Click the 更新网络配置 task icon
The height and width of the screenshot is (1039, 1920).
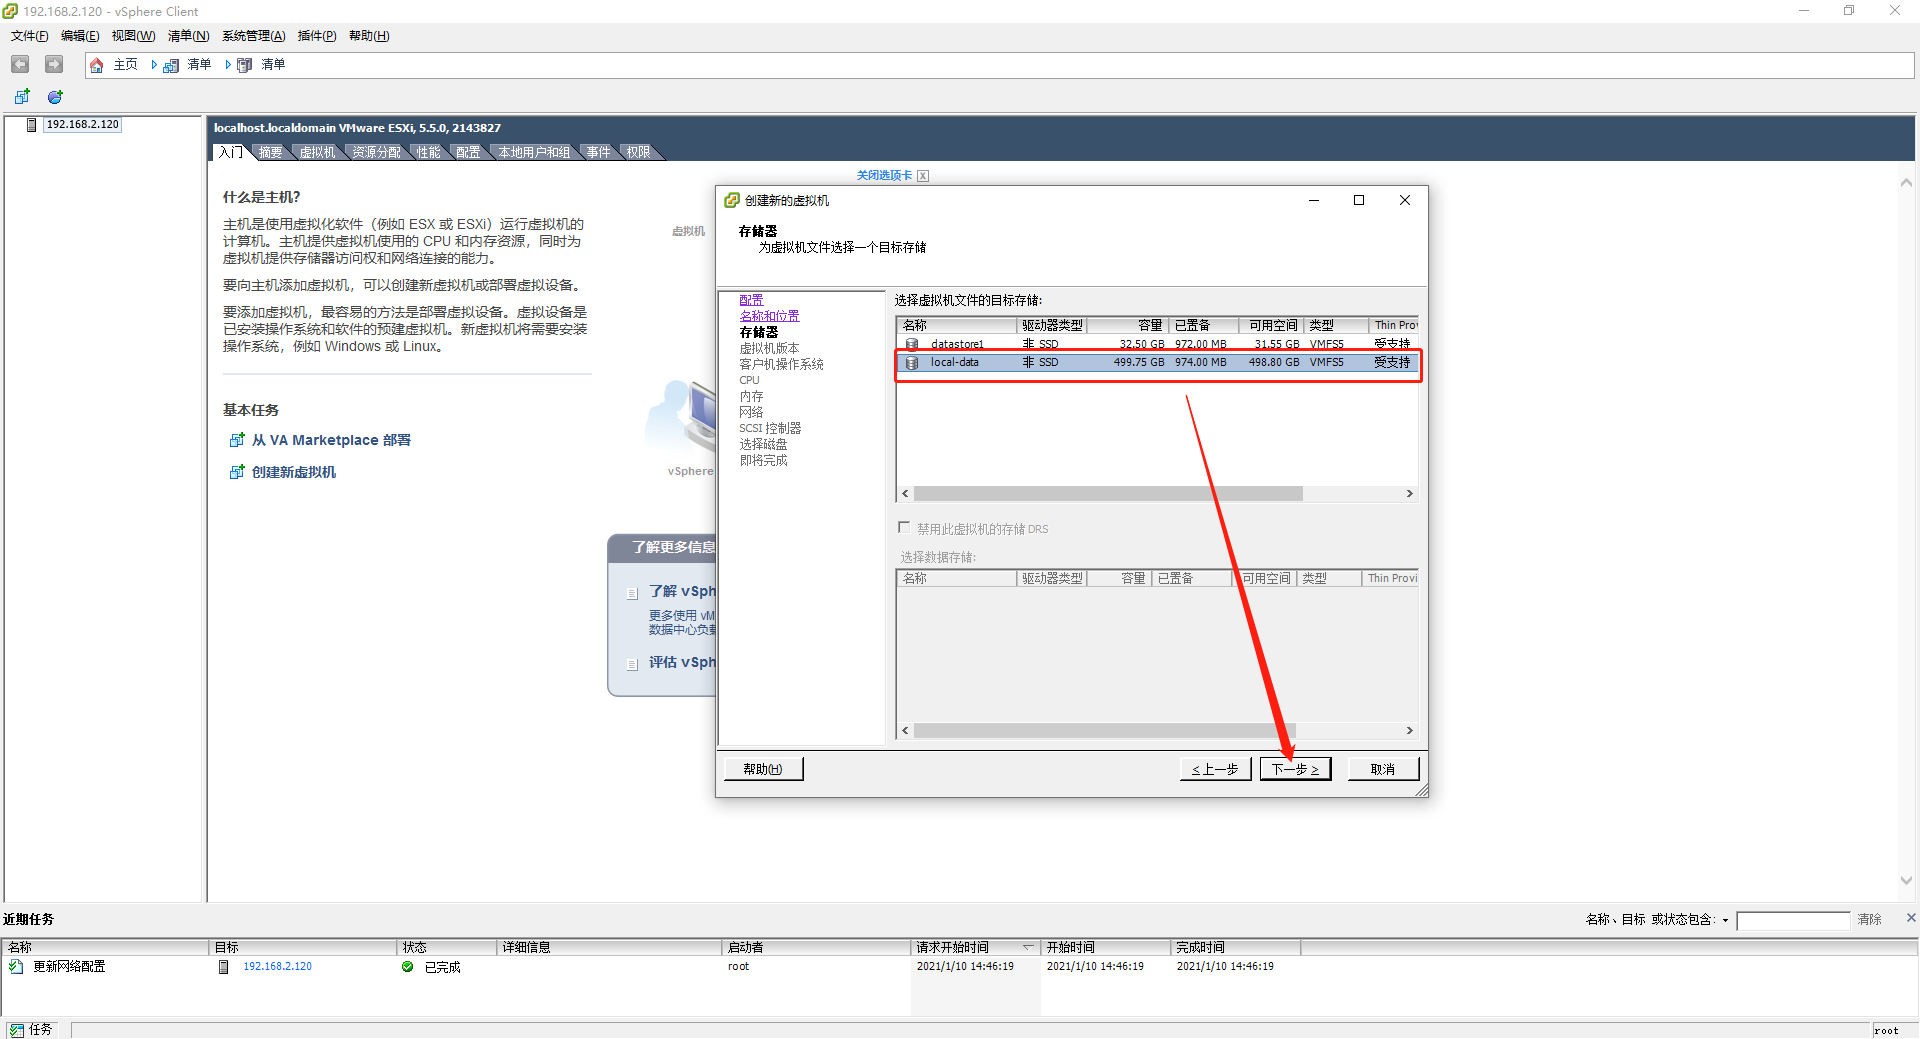16,966
